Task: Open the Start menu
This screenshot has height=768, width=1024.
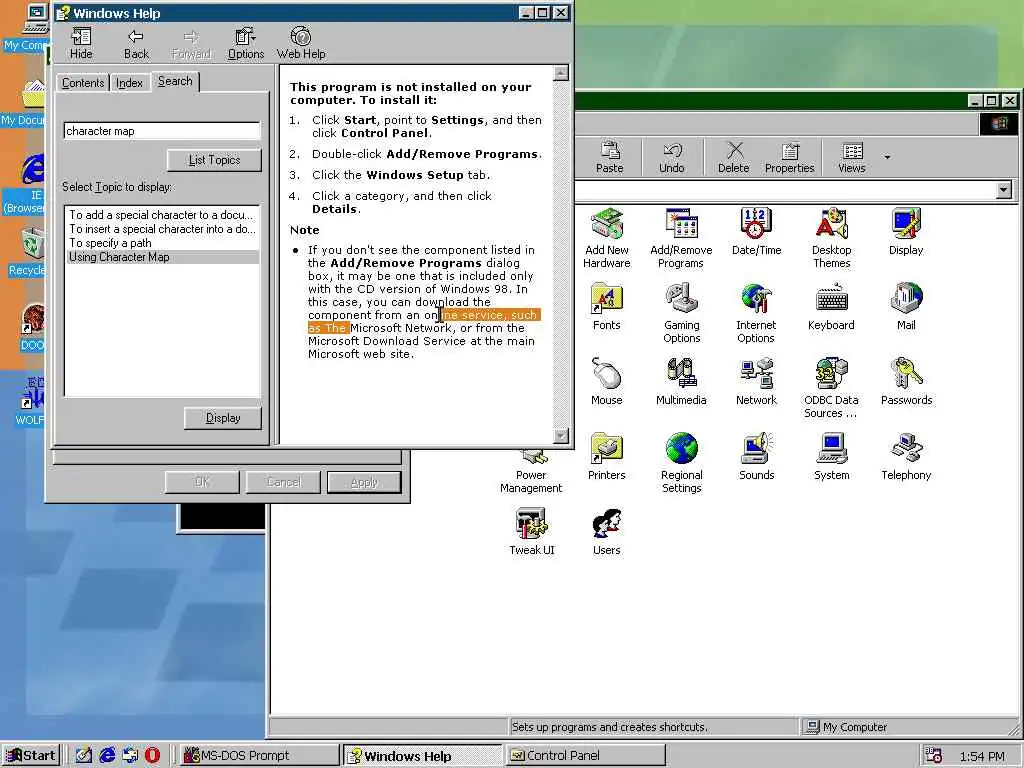Action: coord(31,756)
